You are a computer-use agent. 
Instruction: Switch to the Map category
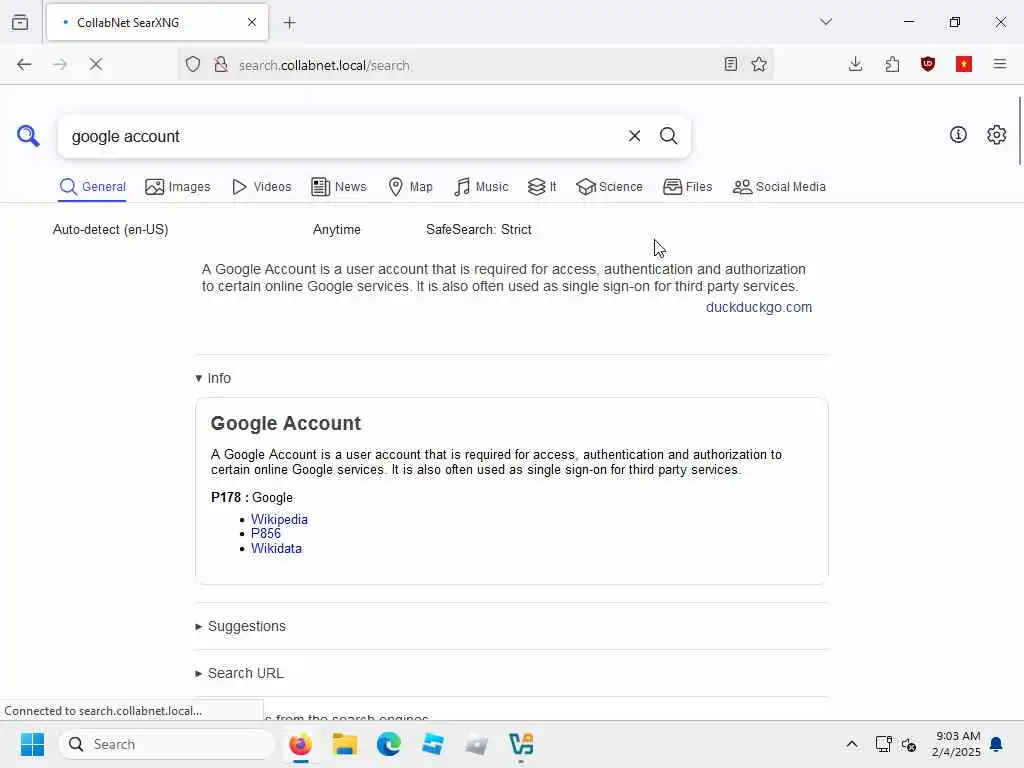point(410,187)
